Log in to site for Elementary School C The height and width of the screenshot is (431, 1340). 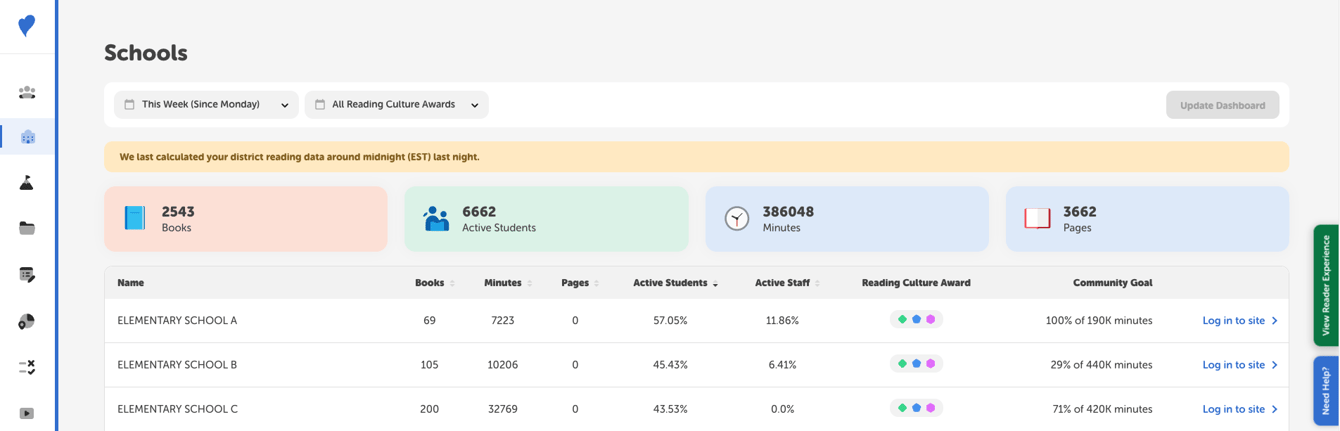(1240, 409)
